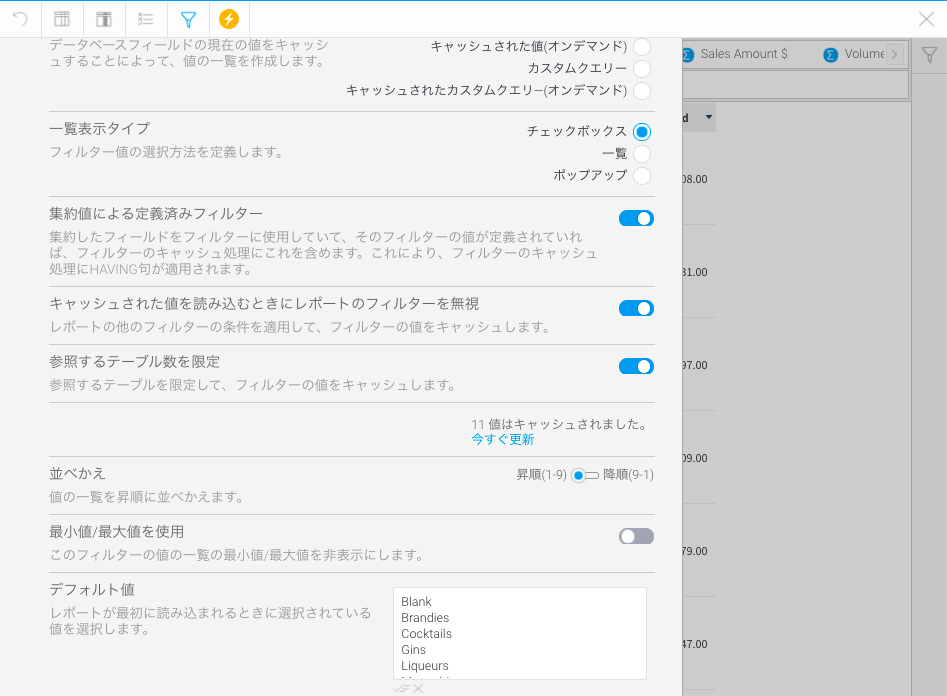Switch sort order slider to 降順(9-1)

click(x=591, y=475)
